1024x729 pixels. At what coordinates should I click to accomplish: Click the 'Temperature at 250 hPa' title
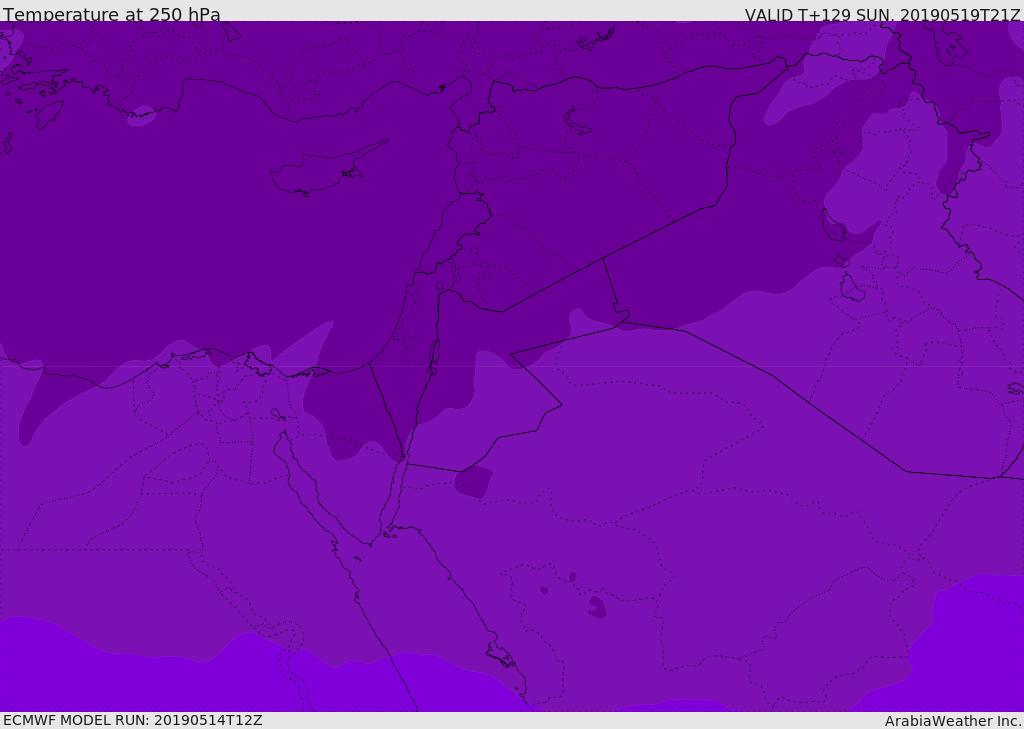[112, 14]
